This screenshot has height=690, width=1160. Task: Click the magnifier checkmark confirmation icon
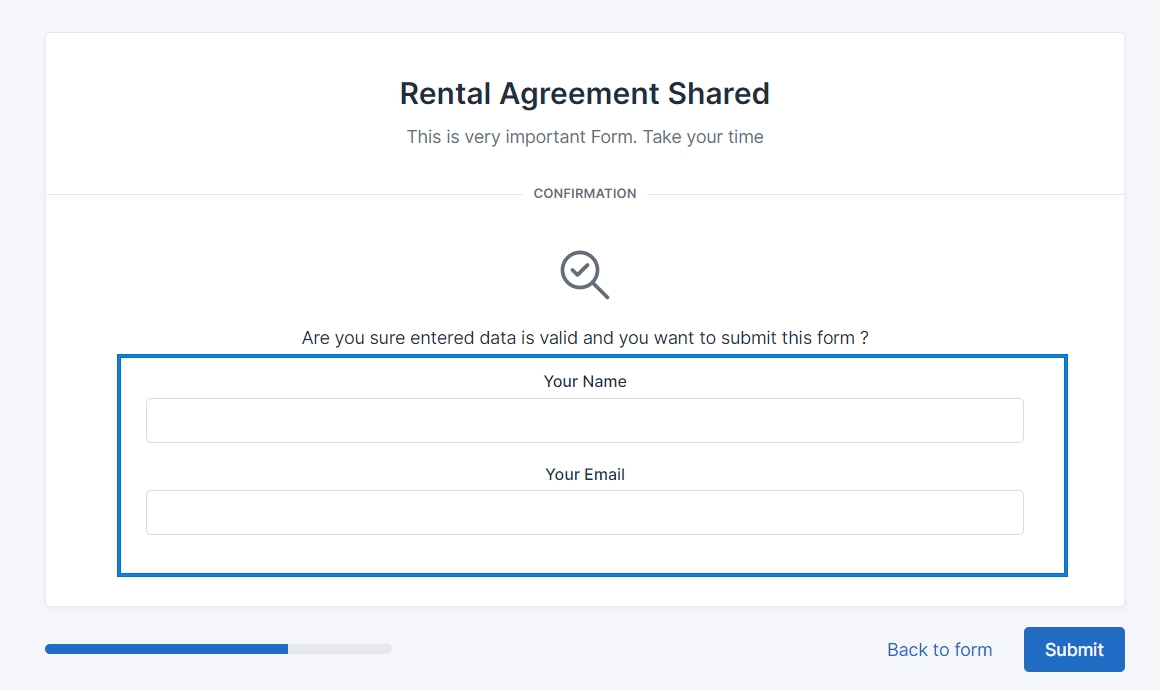click(584, 274)
